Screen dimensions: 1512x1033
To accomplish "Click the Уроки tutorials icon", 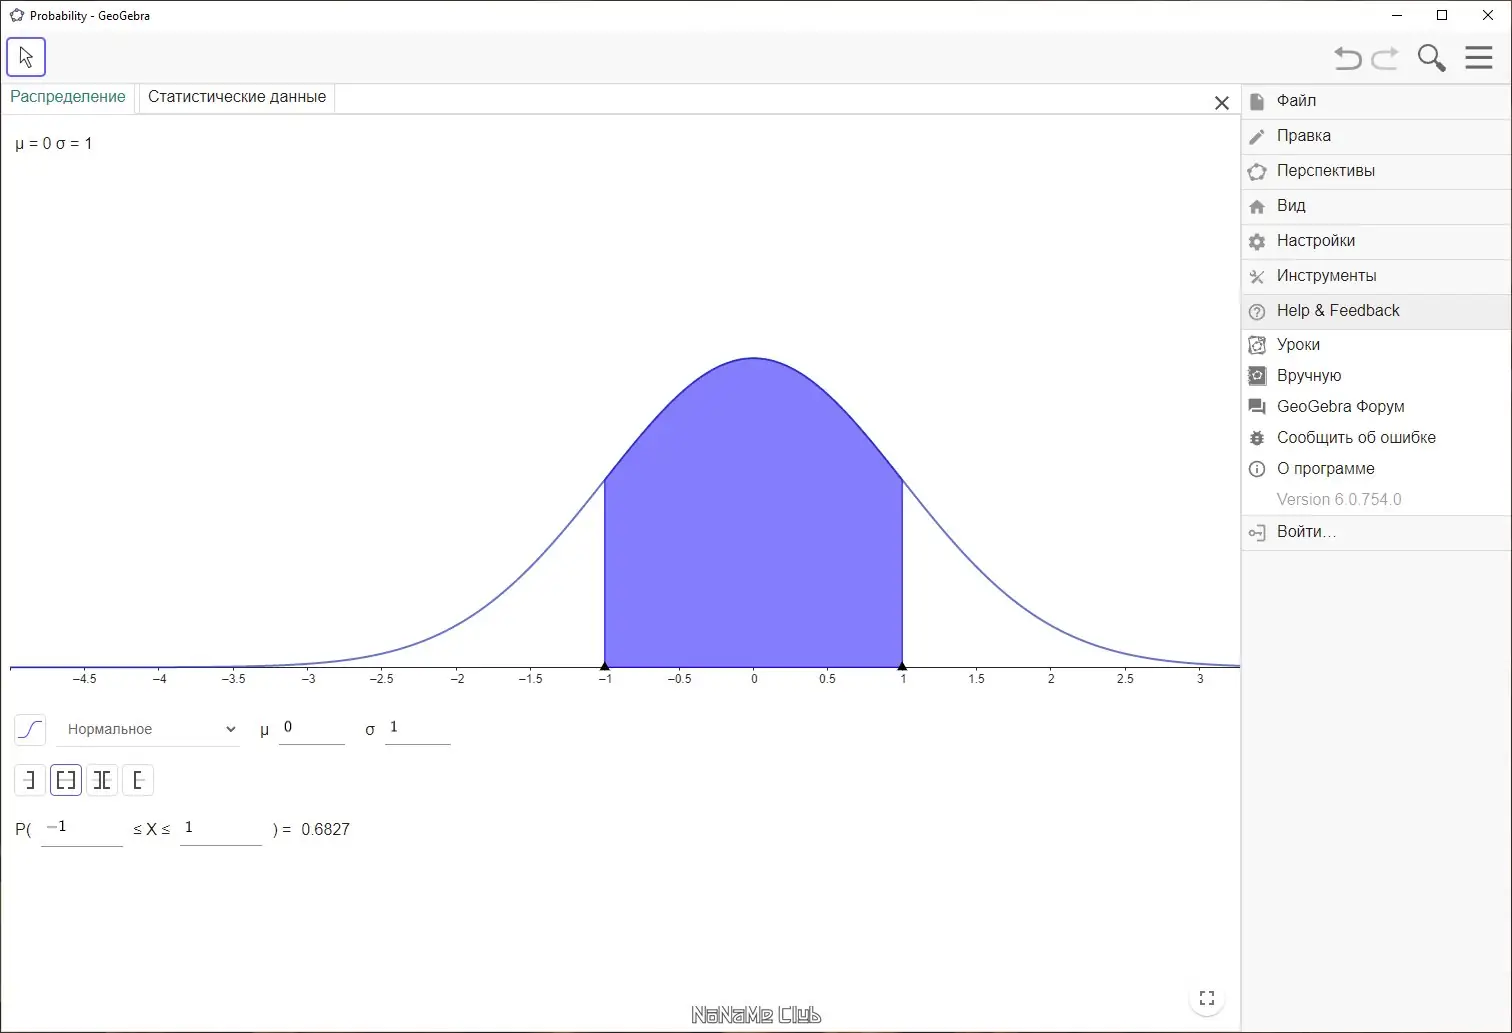I will pyautogui.click(x=1257, y=345).
